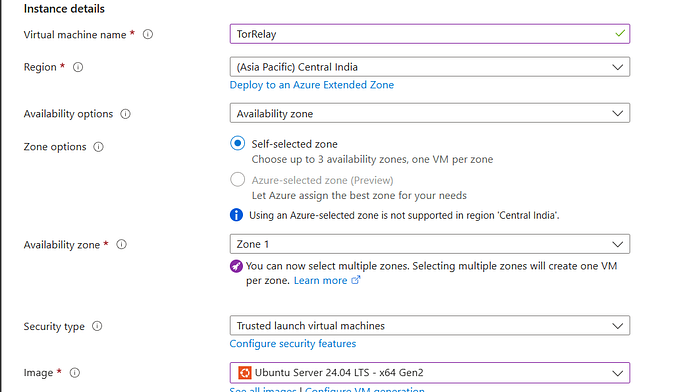Viewport: 700px width, 392px height.
Task: Click the Virtual machine name field containing TorRelay
Action: pyautogui.click(x=430, y=34)
